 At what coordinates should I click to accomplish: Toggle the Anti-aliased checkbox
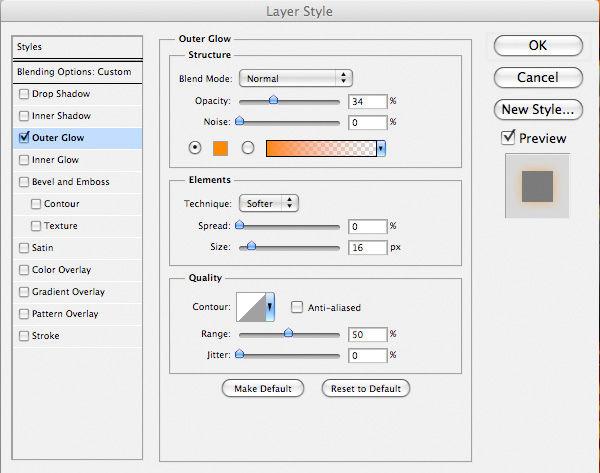[297, 307]
